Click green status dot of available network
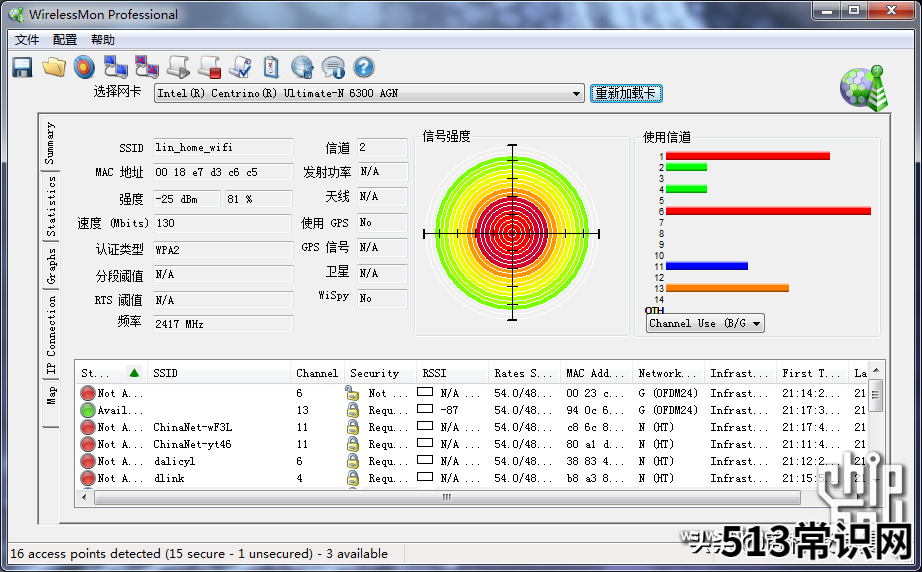The image size is (922, 572). coord(88,410)
